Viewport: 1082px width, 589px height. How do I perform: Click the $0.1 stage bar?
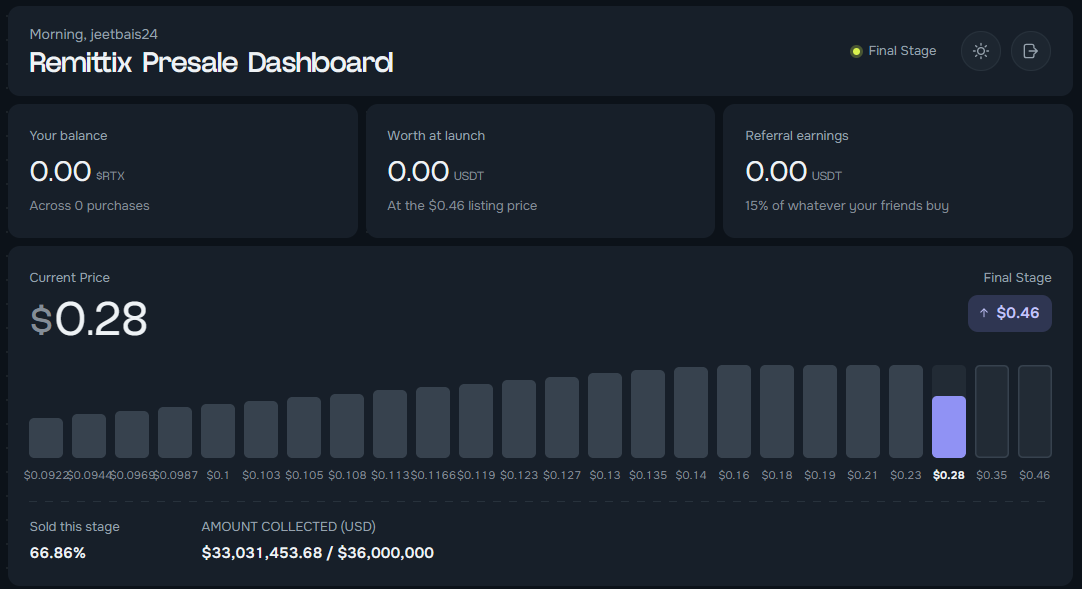tap(218, 431)
